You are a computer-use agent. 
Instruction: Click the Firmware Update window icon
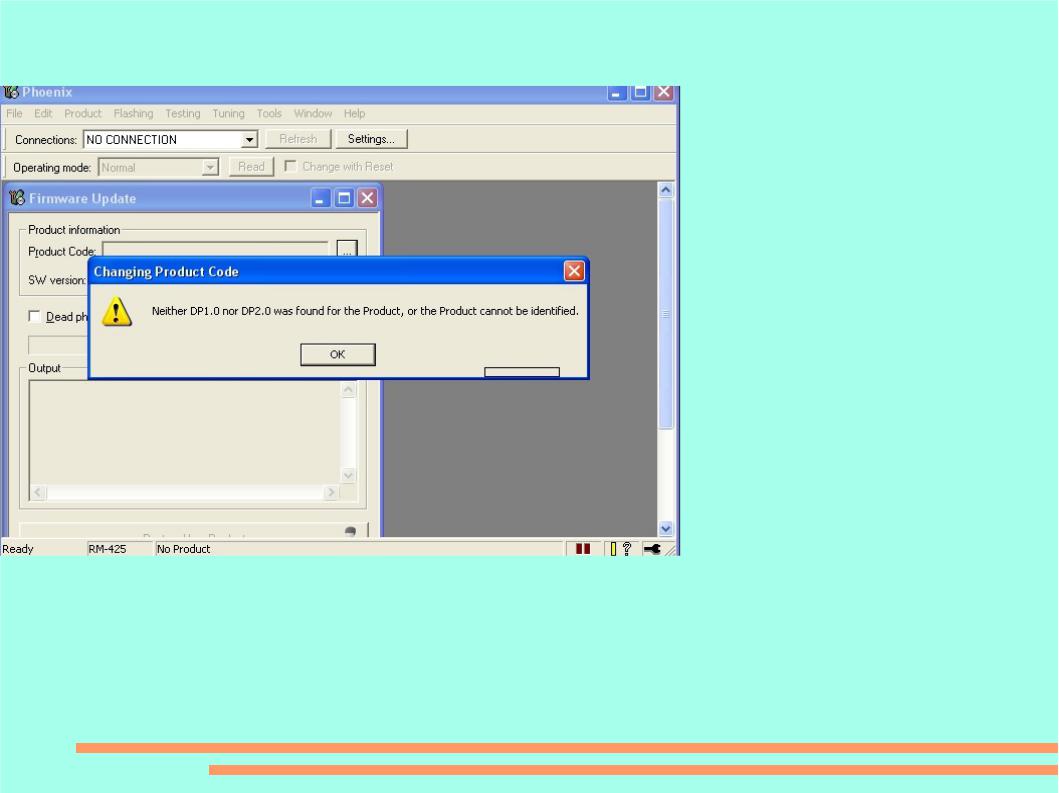coord(17,198)
